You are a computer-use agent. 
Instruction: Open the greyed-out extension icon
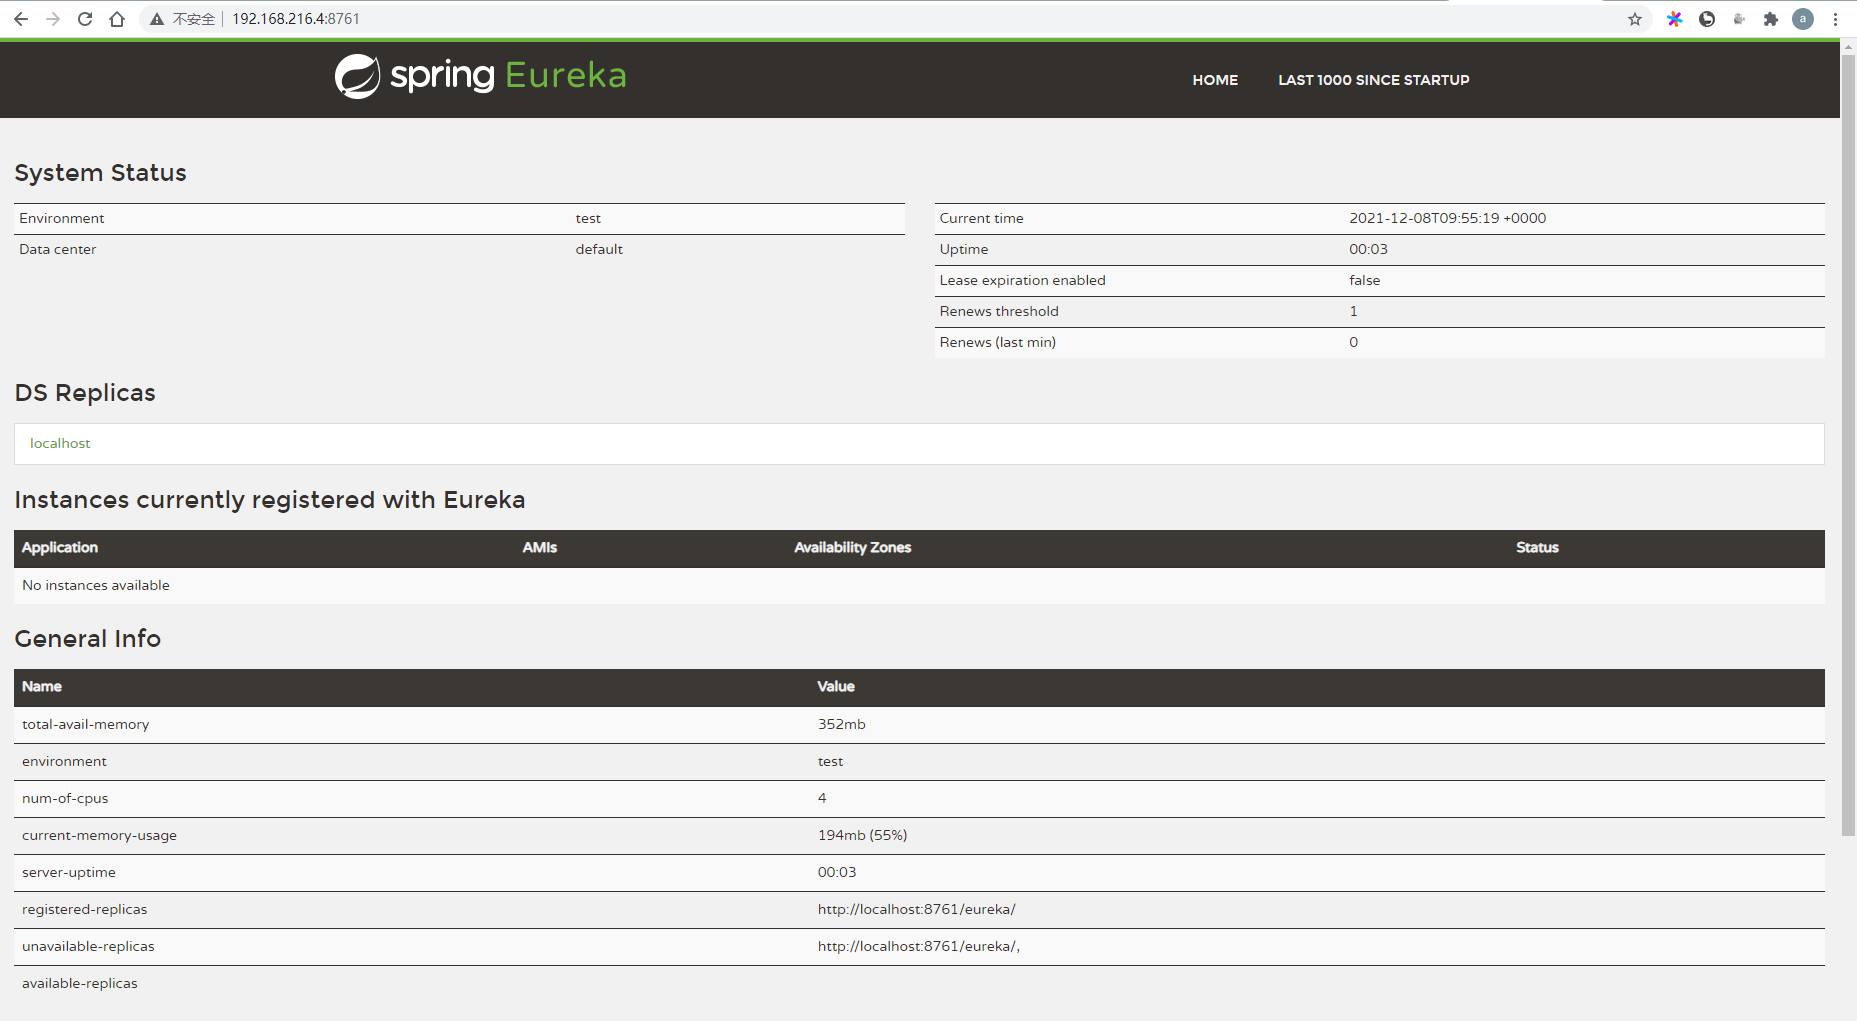[1739, 19]
